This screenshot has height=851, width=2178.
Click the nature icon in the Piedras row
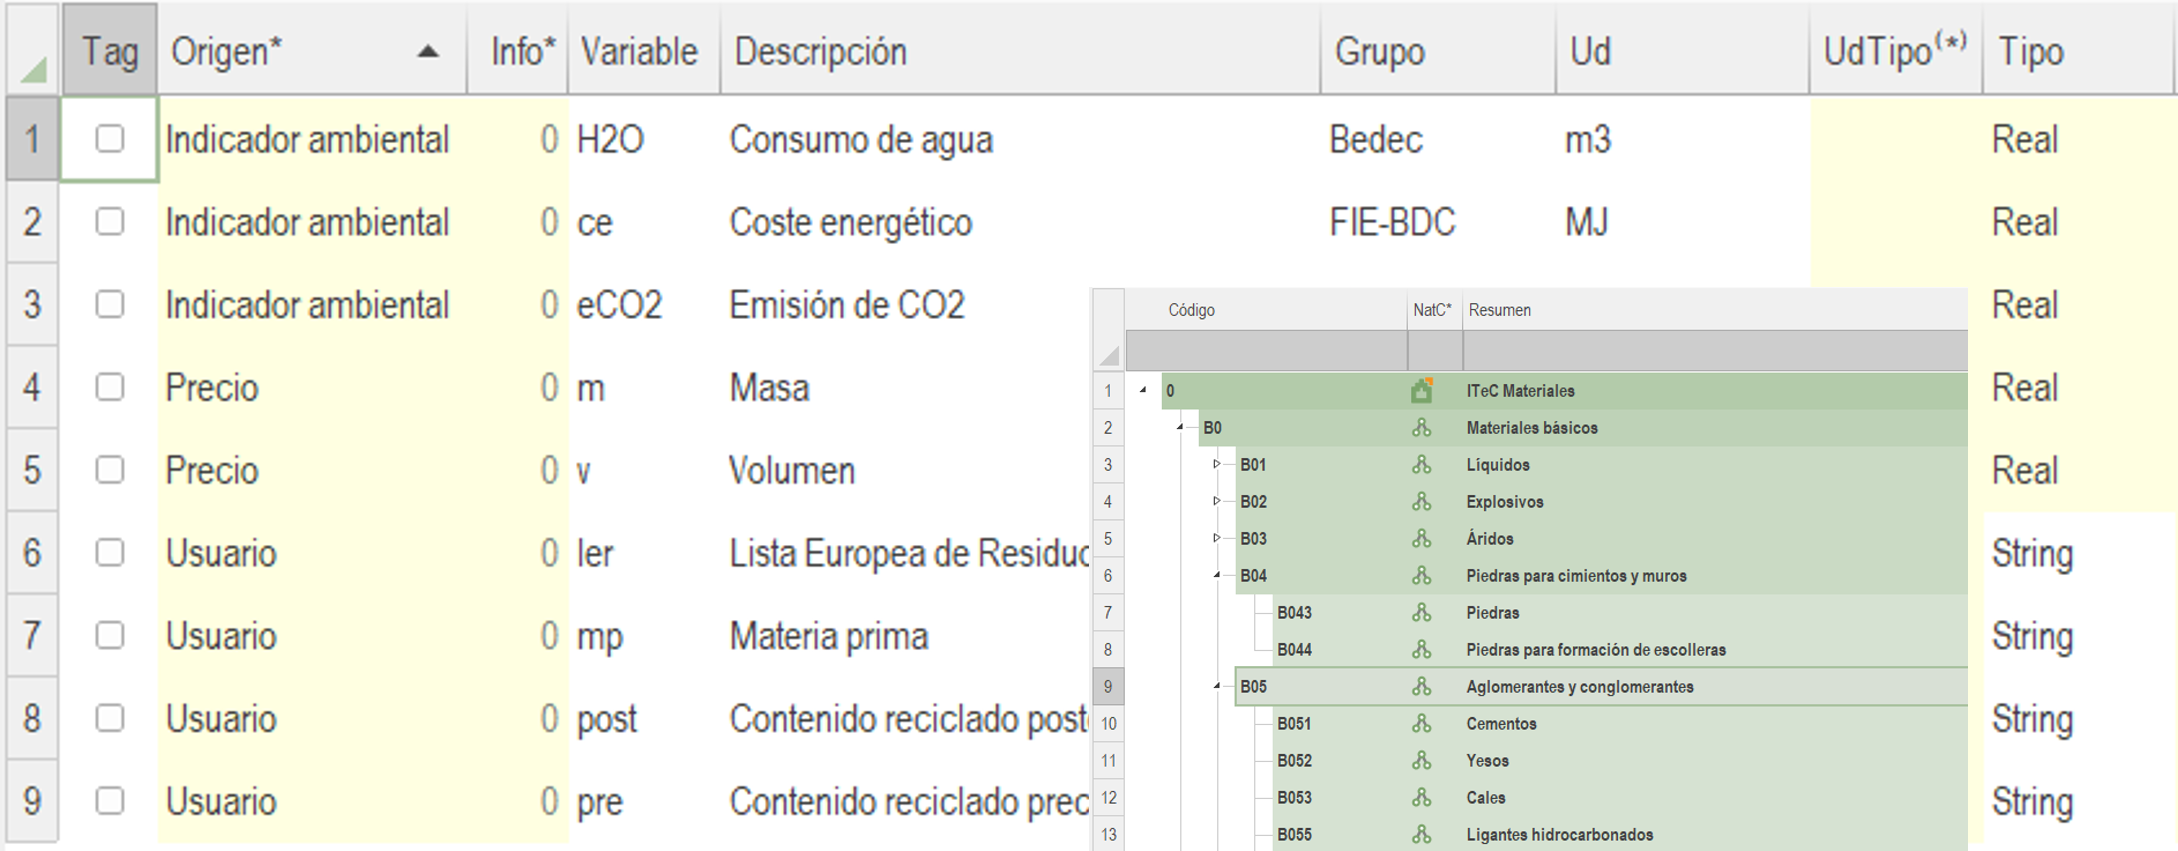(1421, 613)
